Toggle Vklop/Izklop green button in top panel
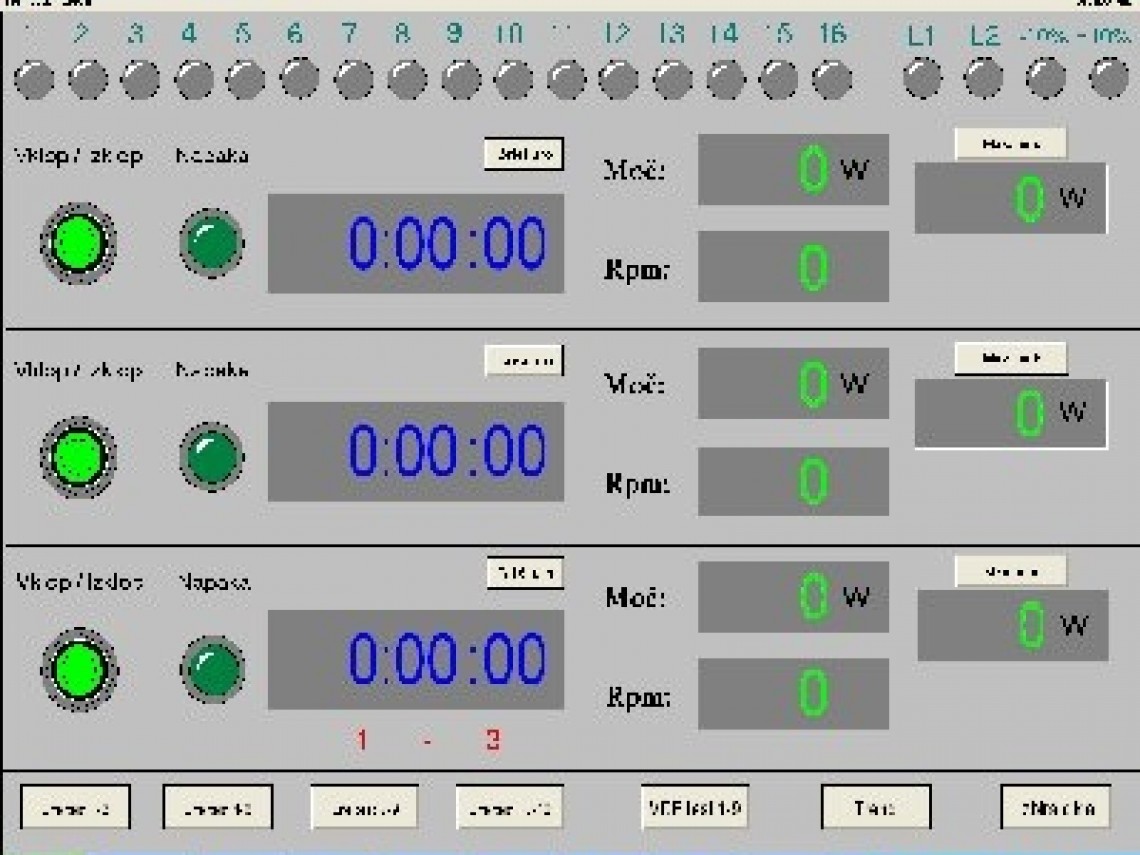This screenshot has height=855, width=1140. [78, 244]
